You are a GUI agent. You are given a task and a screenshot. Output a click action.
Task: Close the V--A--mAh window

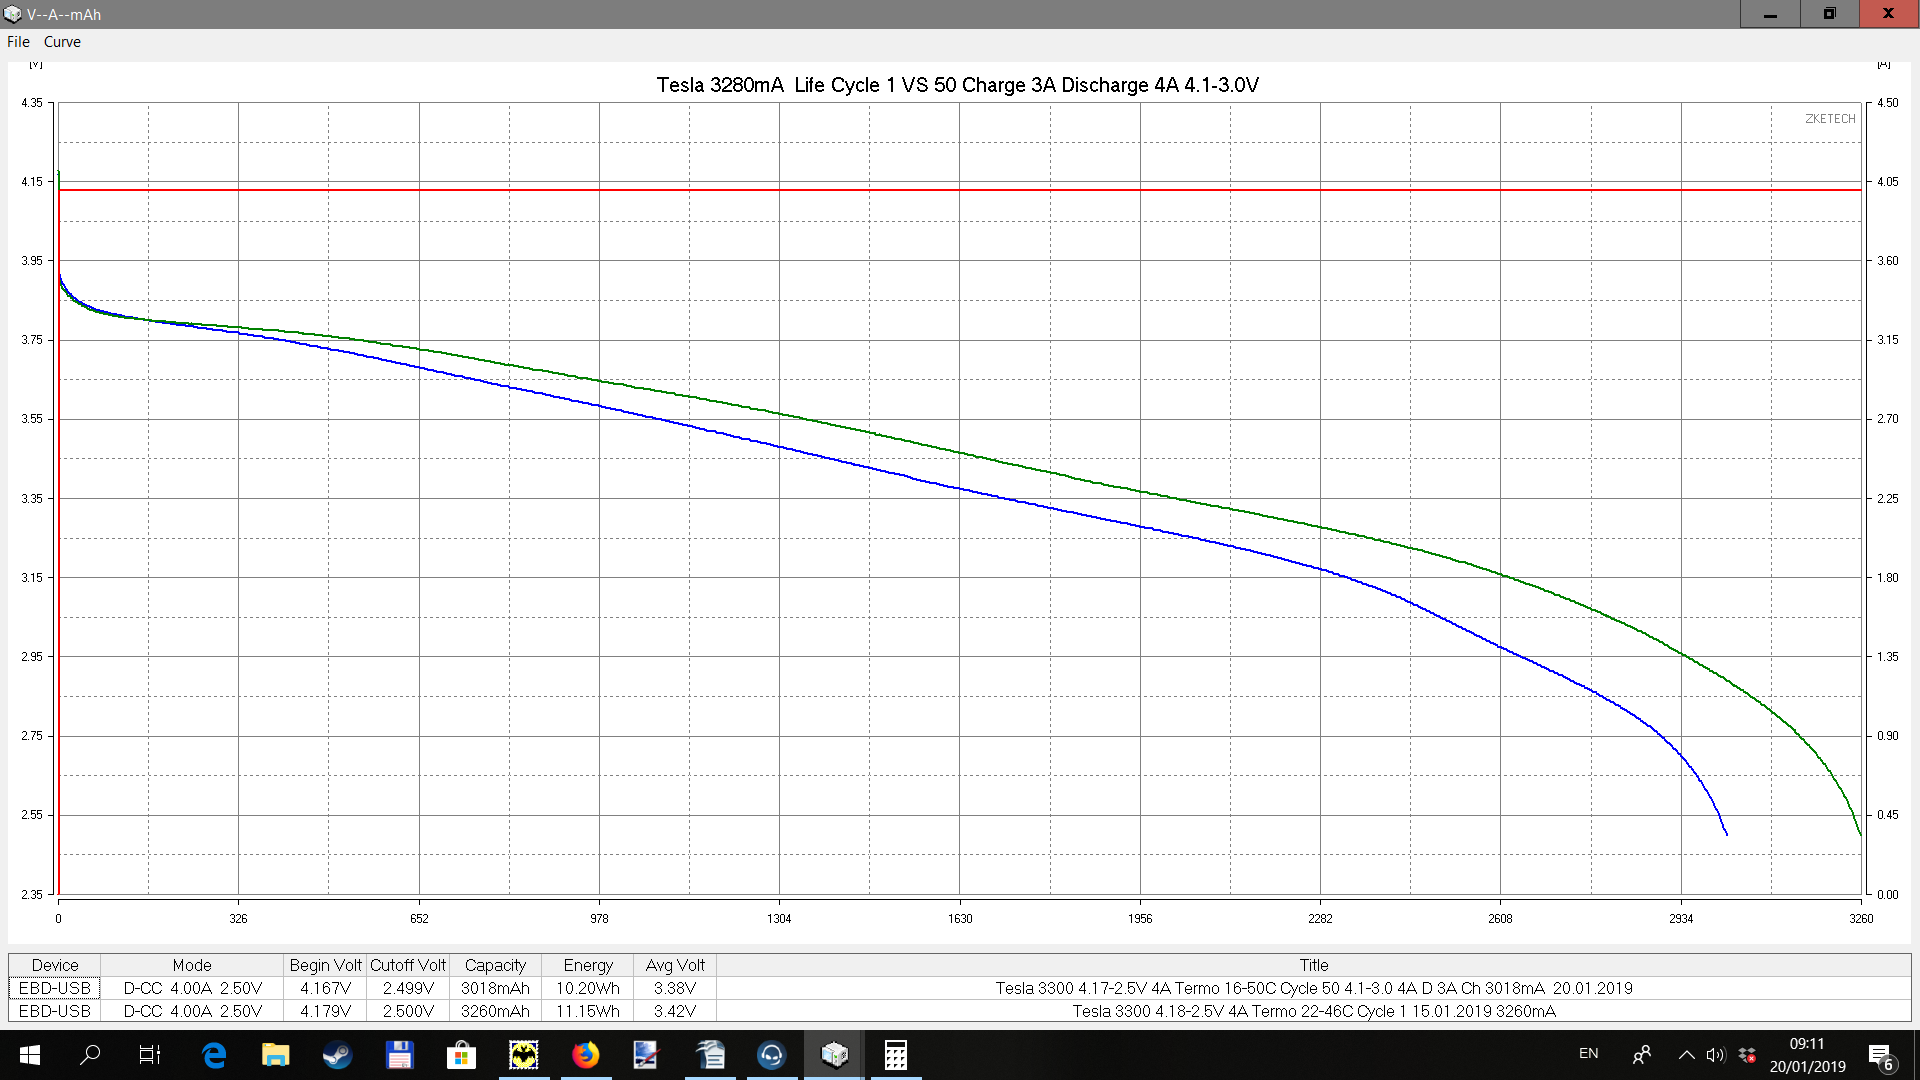[x=1889, y=14]
